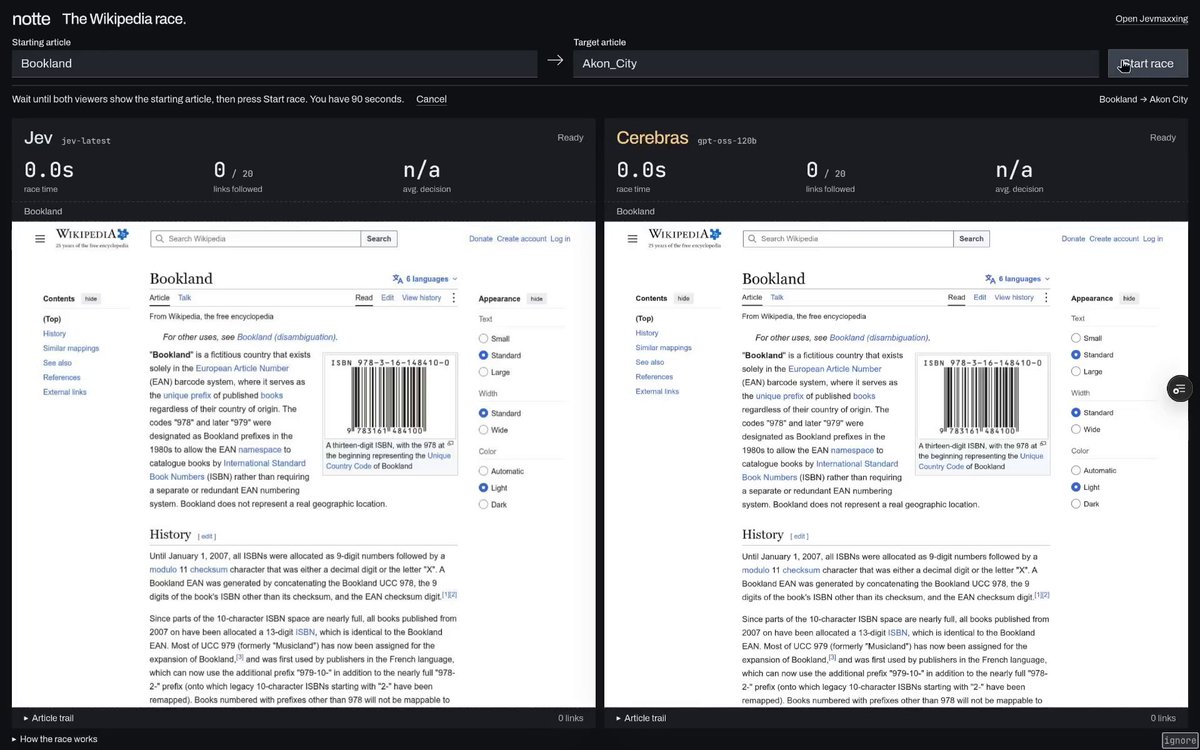Choose Dark color in left Appearance panel
Screen dimensions: 1200x750
484,505
